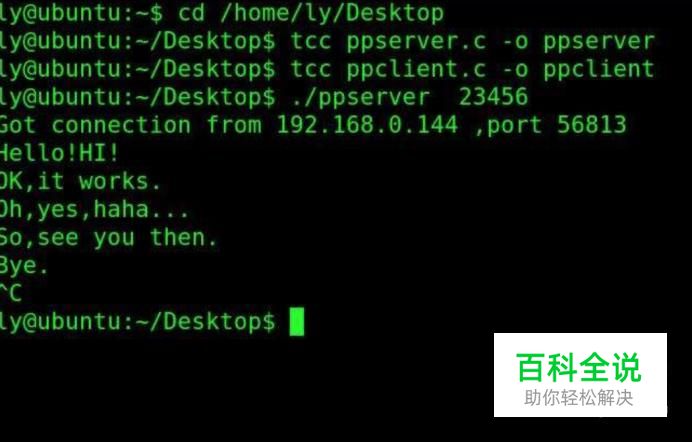692x442 pixels.
Task: Click the port number 23456
Action: [x=493, y=97]
